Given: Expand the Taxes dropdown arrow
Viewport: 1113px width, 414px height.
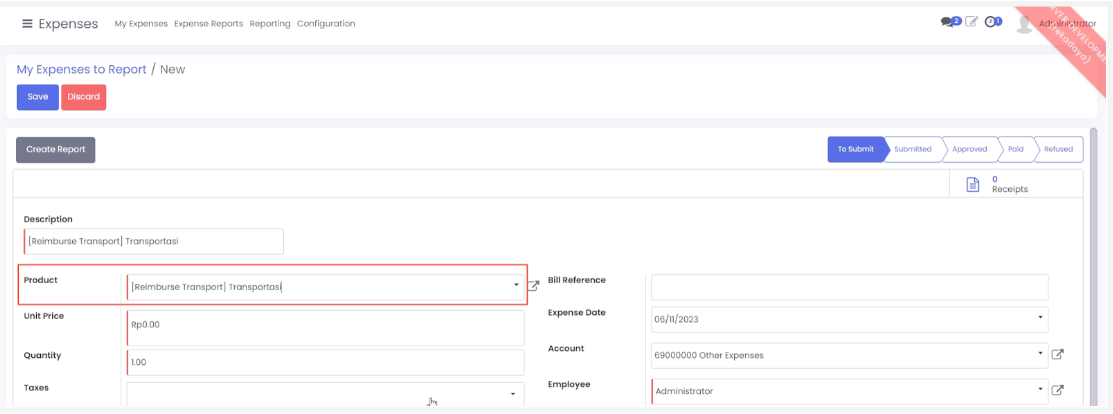Looking at the screenshot, I should point(512,394).
